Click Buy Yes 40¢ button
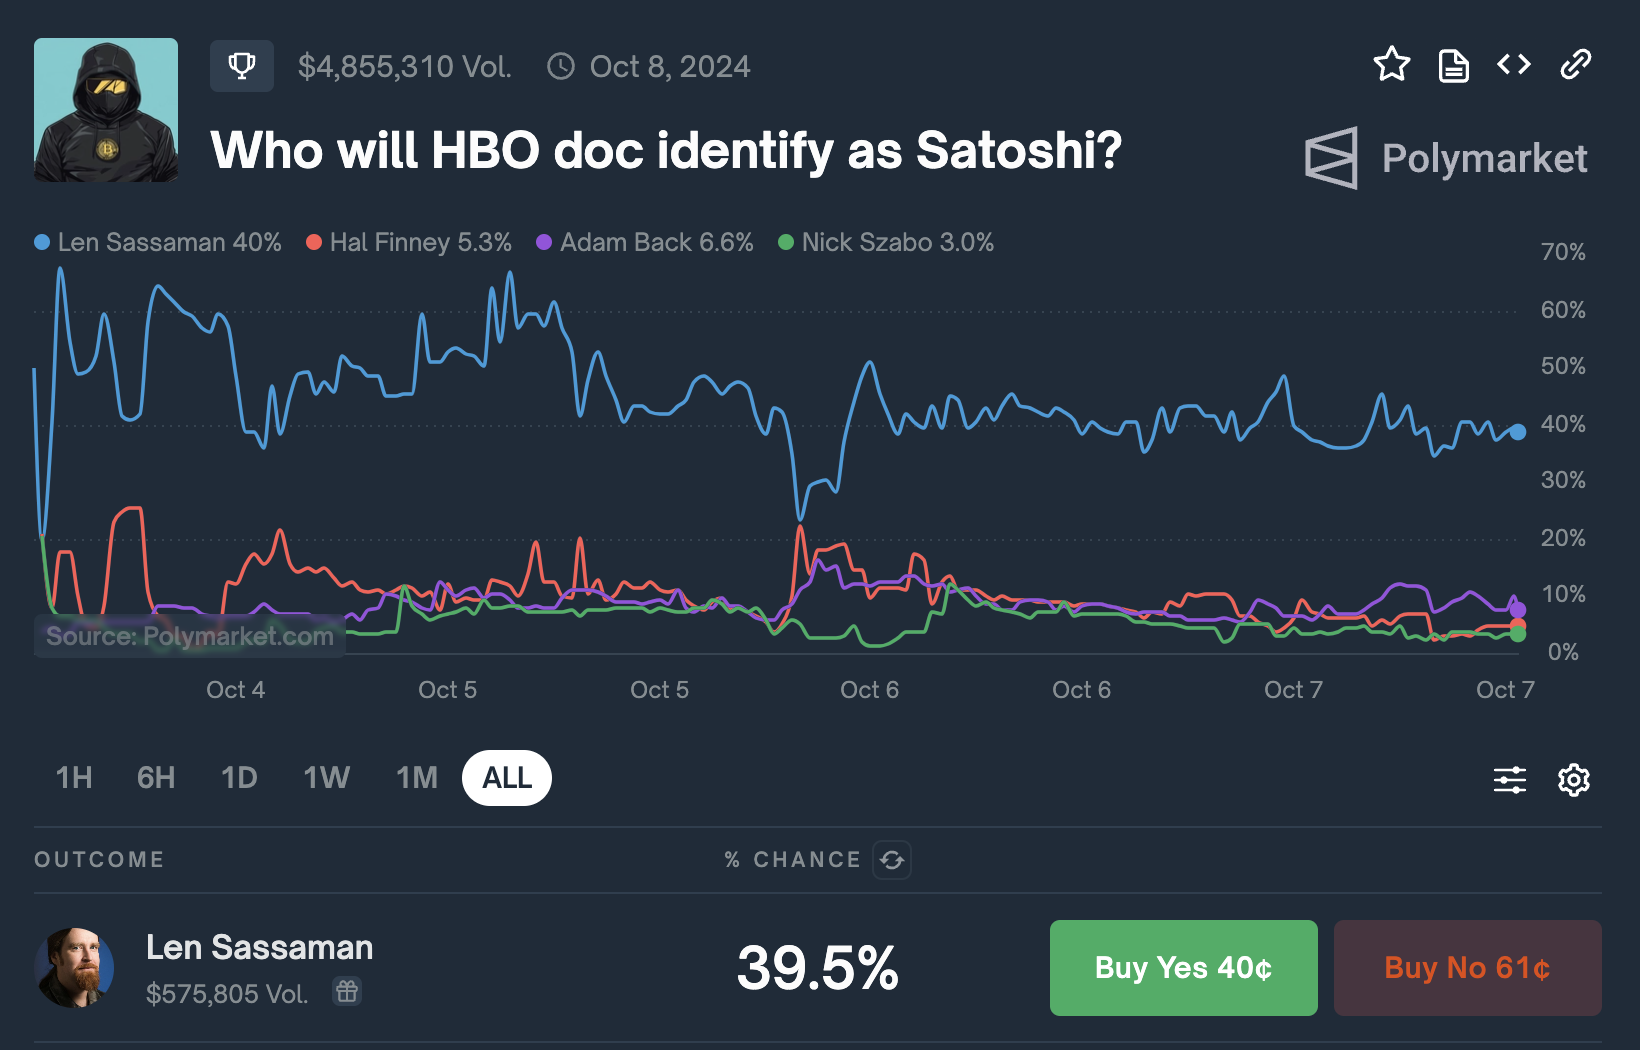This screenshot has width=1640, height=1050. (x=1183, y=968)
